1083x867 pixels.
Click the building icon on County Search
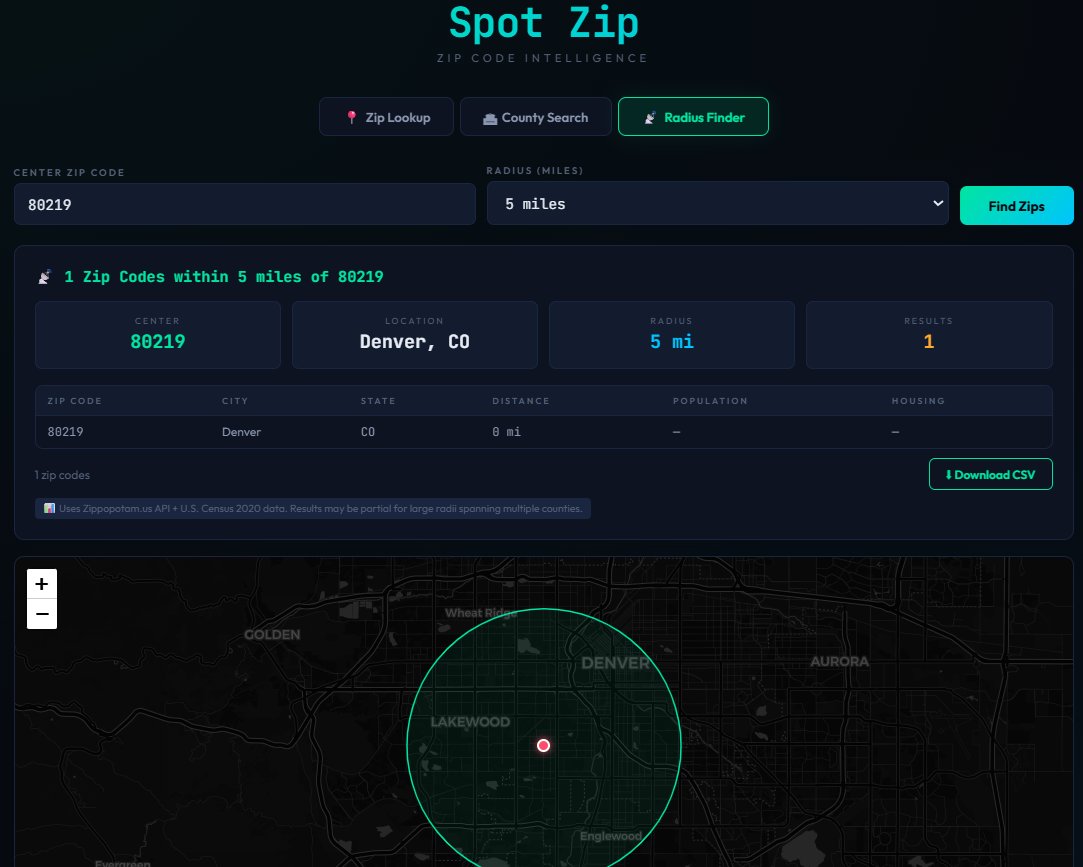pyautogui.click(x=490, y=117)
